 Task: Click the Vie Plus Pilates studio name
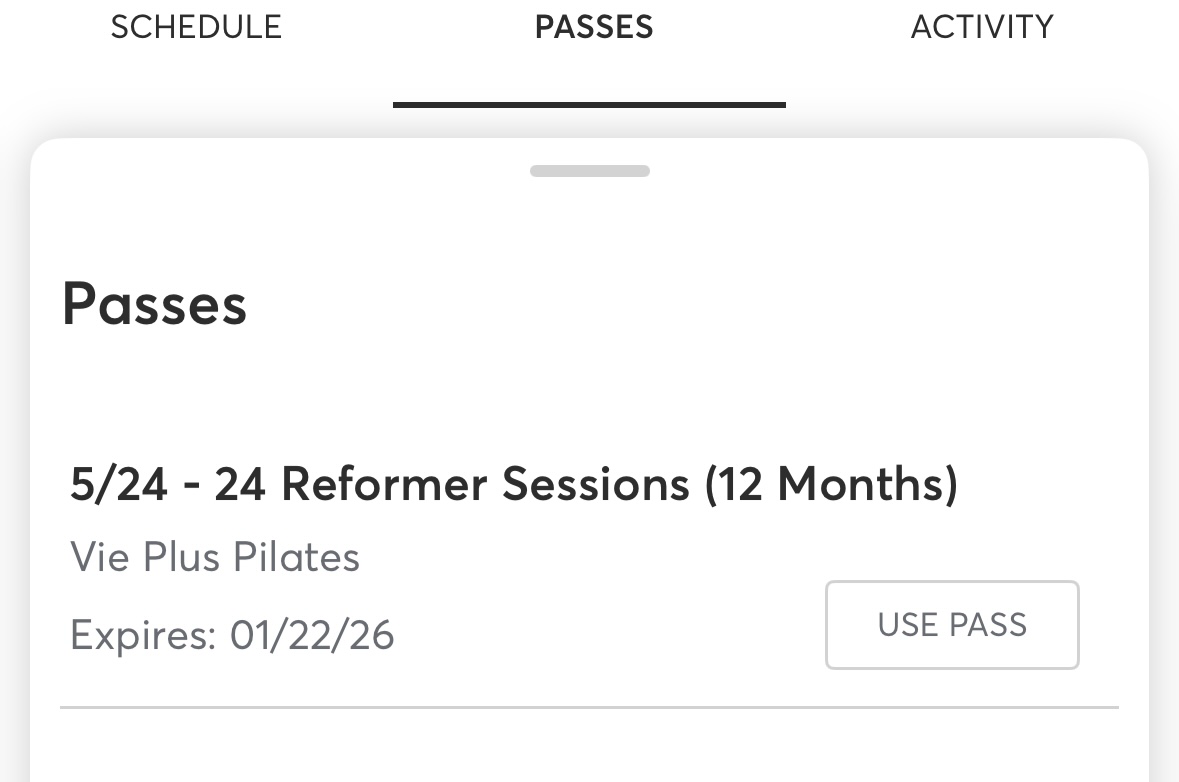tap(215, 557)
